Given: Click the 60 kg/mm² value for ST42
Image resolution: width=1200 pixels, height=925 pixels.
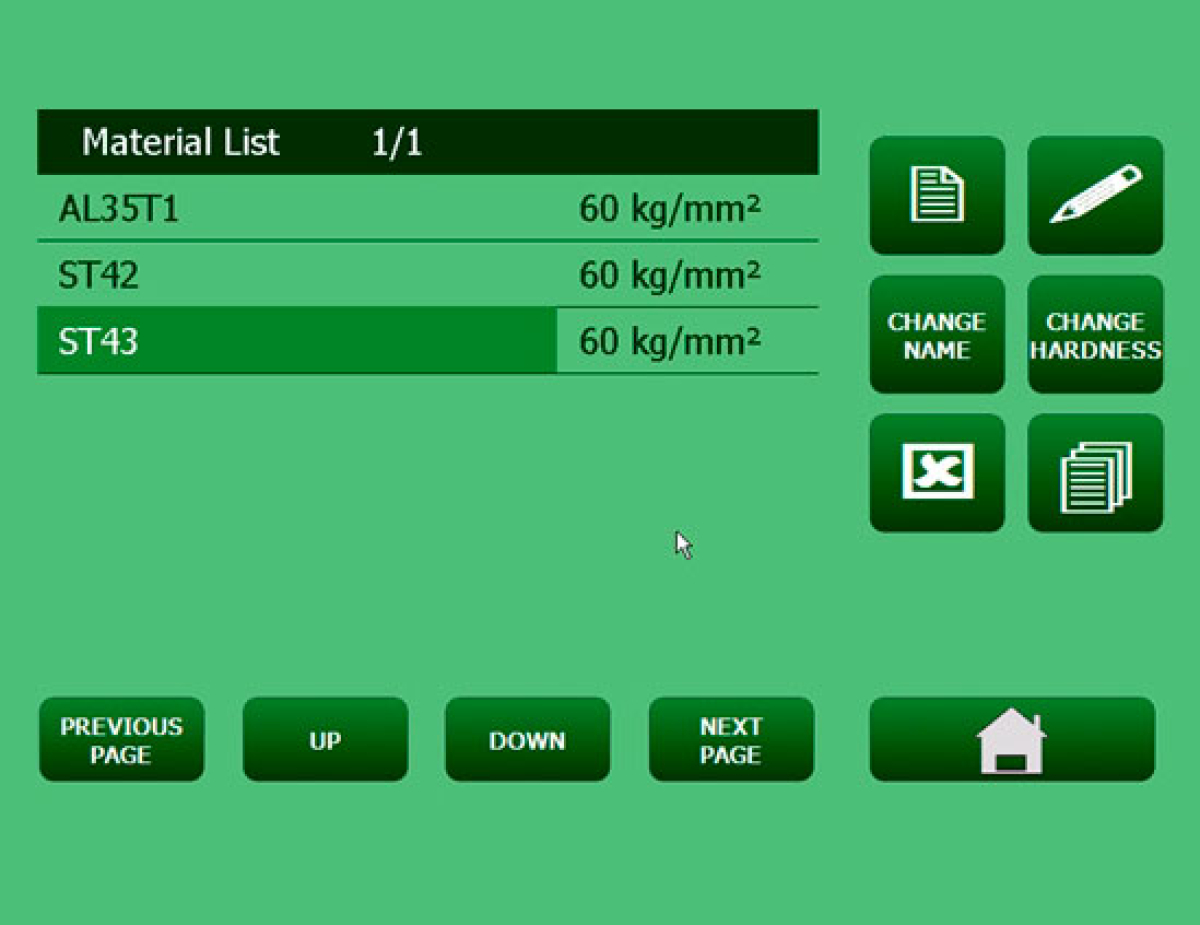Looking at the screenshot, I should 670,275.
